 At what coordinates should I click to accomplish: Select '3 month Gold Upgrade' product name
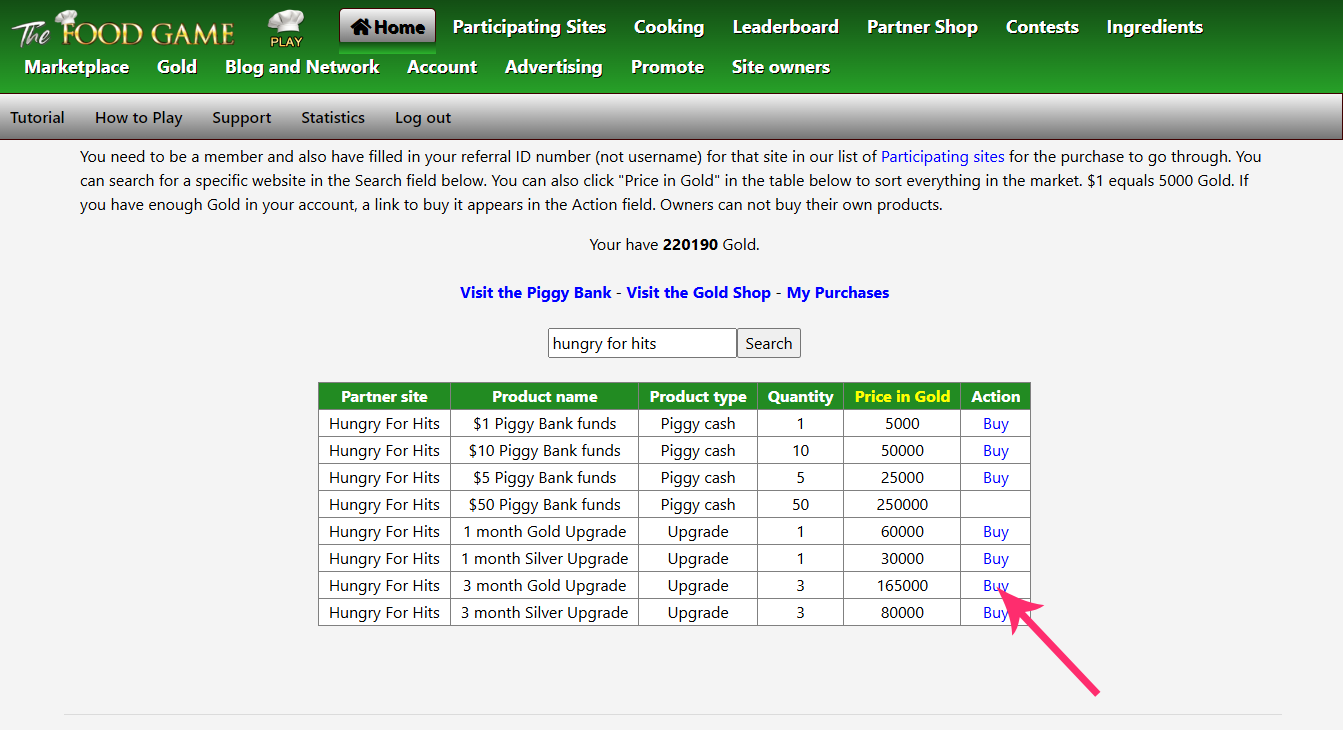click(x=545, y=586)
